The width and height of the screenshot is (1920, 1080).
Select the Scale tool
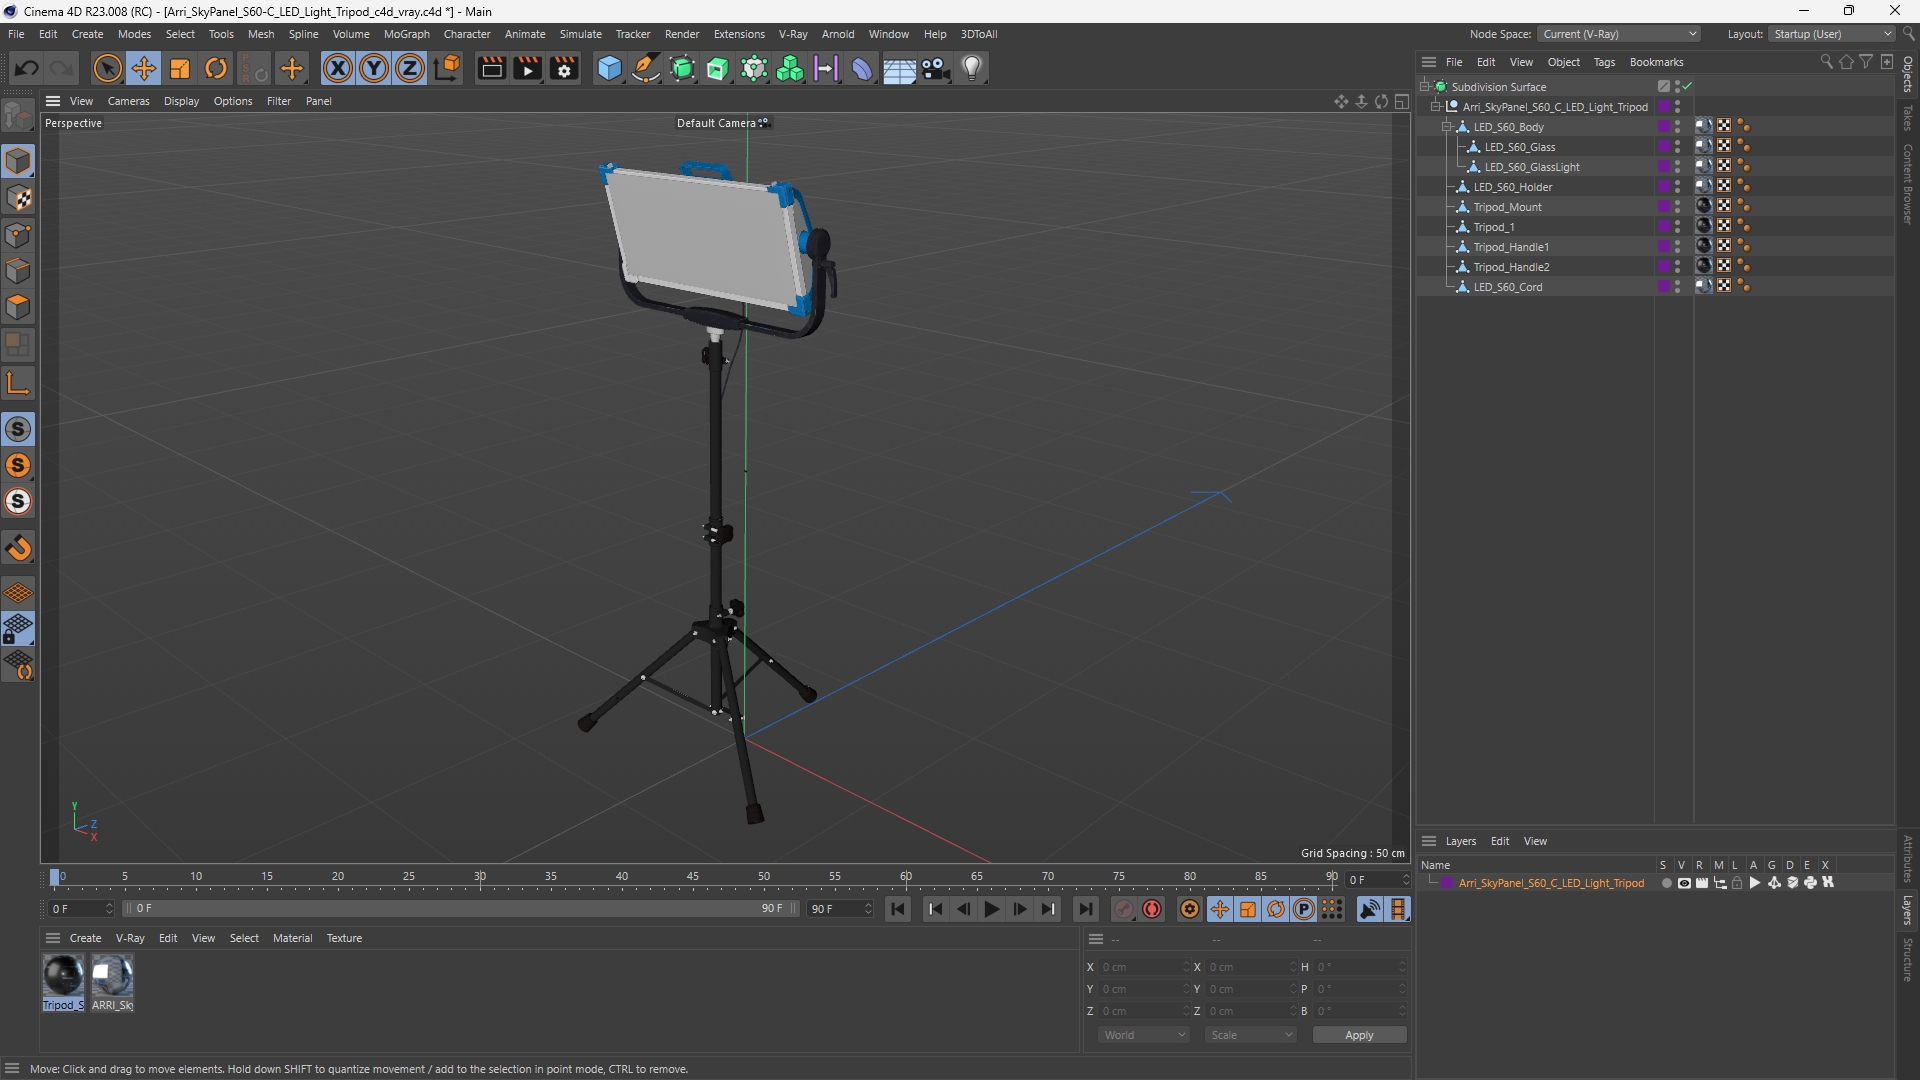tap(180, 68)
